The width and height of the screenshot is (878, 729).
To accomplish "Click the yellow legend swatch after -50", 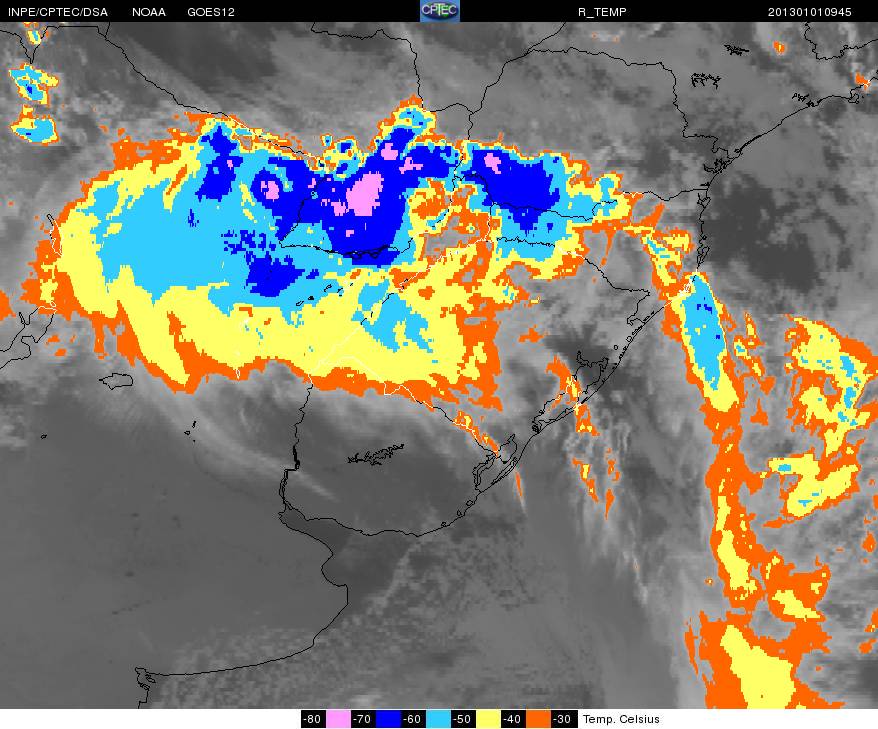I will tap(488, 719).
